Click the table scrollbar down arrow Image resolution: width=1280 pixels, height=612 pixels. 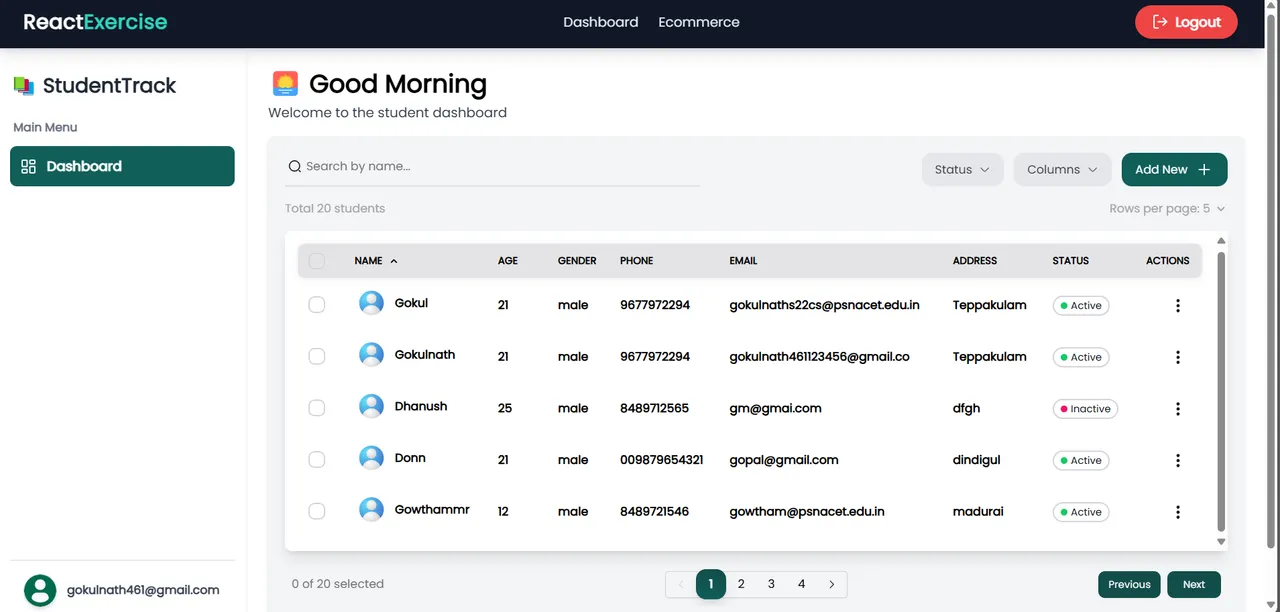pyautogui.click(x=1221, y=541)
